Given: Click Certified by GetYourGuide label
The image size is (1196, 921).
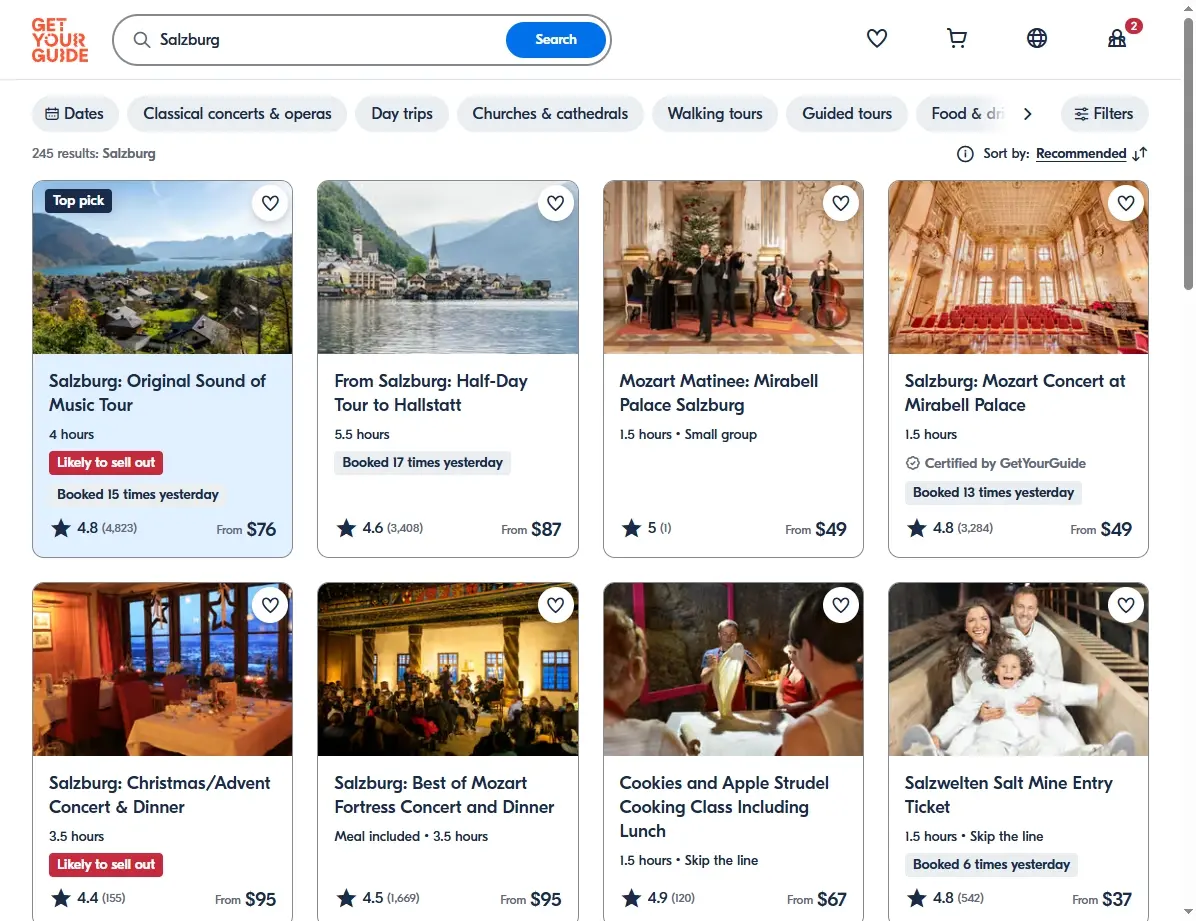Looking at the screenshot, I should click(995, 463).
